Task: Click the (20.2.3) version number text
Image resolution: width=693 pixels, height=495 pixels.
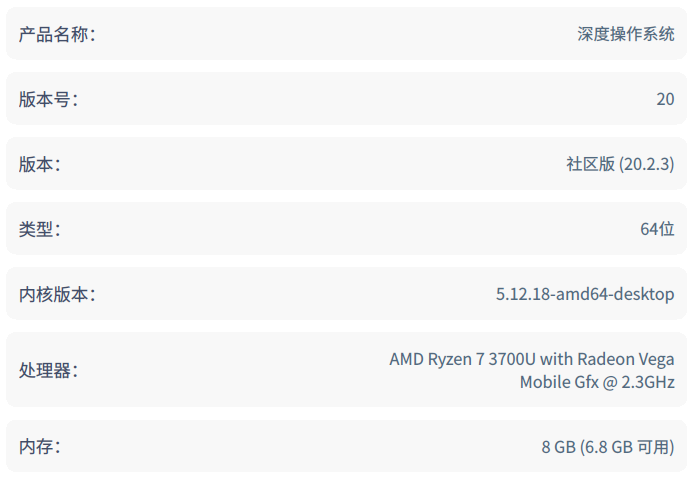Action: 647,165
